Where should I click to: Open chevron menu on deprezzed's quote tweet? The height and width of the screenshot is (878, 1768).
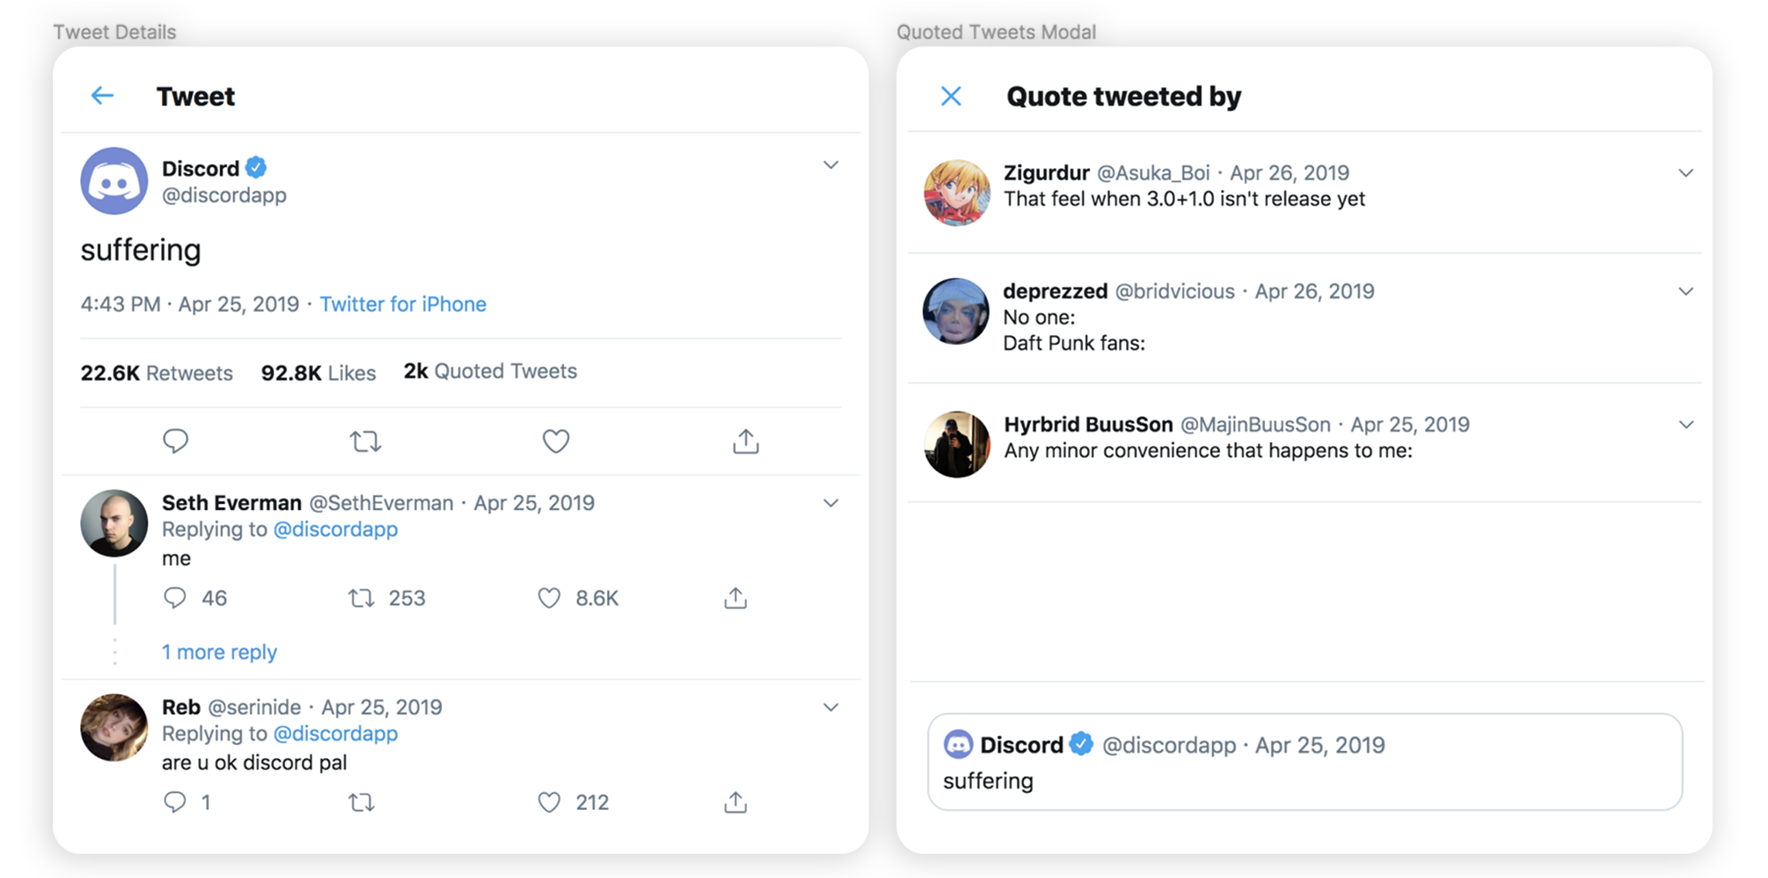pos(1686,291)
